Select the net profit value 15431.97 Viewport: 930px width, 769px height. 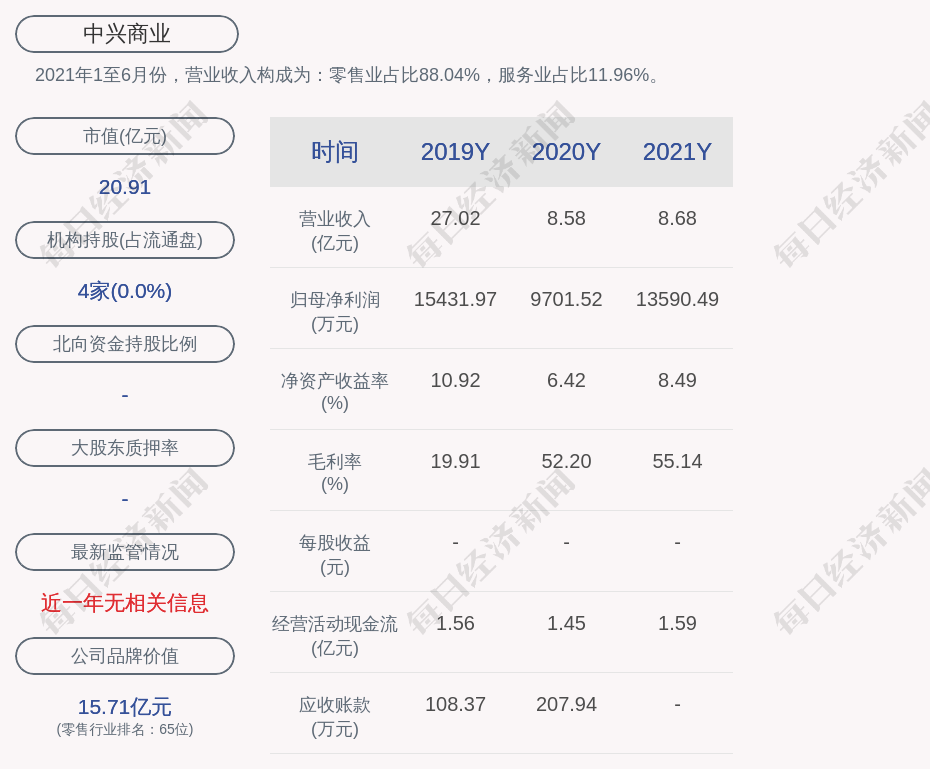pyautogui.click(x=455, y=299)
